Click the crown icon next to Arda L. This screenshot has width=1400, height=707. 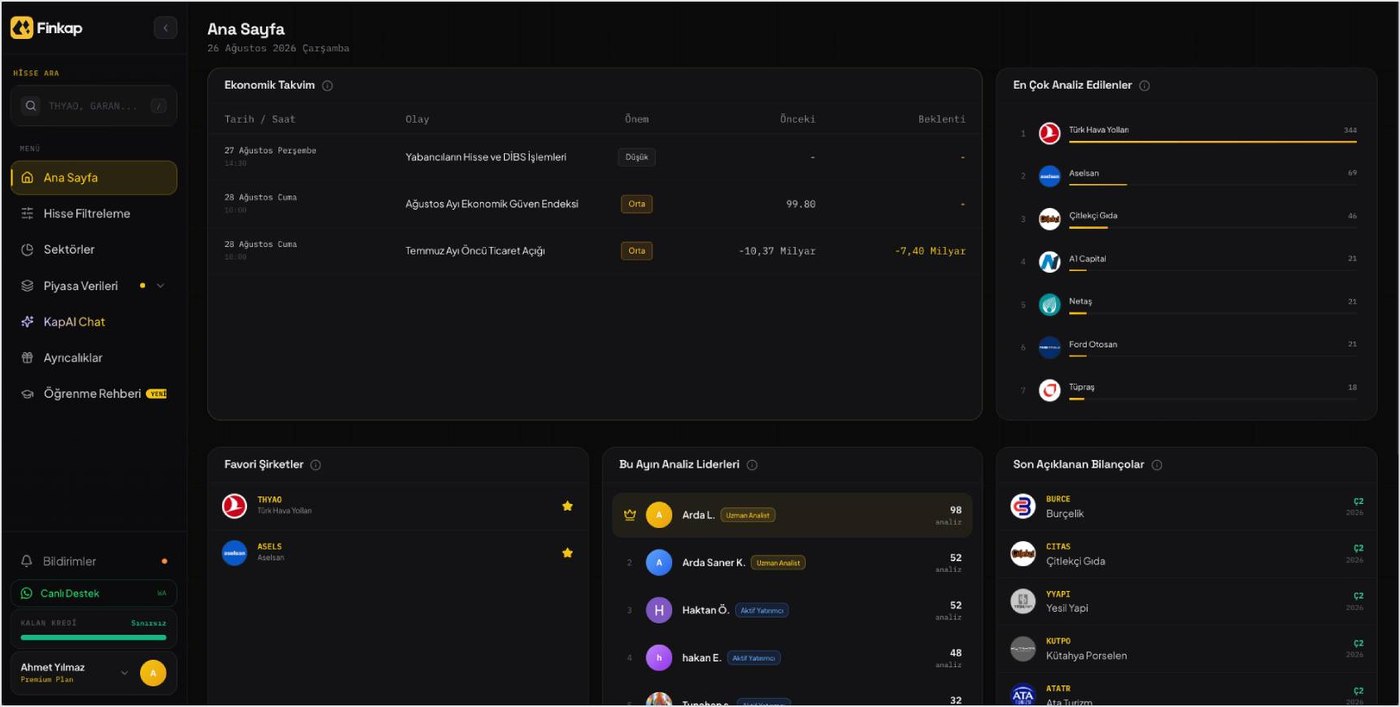(x=629, y=515)
